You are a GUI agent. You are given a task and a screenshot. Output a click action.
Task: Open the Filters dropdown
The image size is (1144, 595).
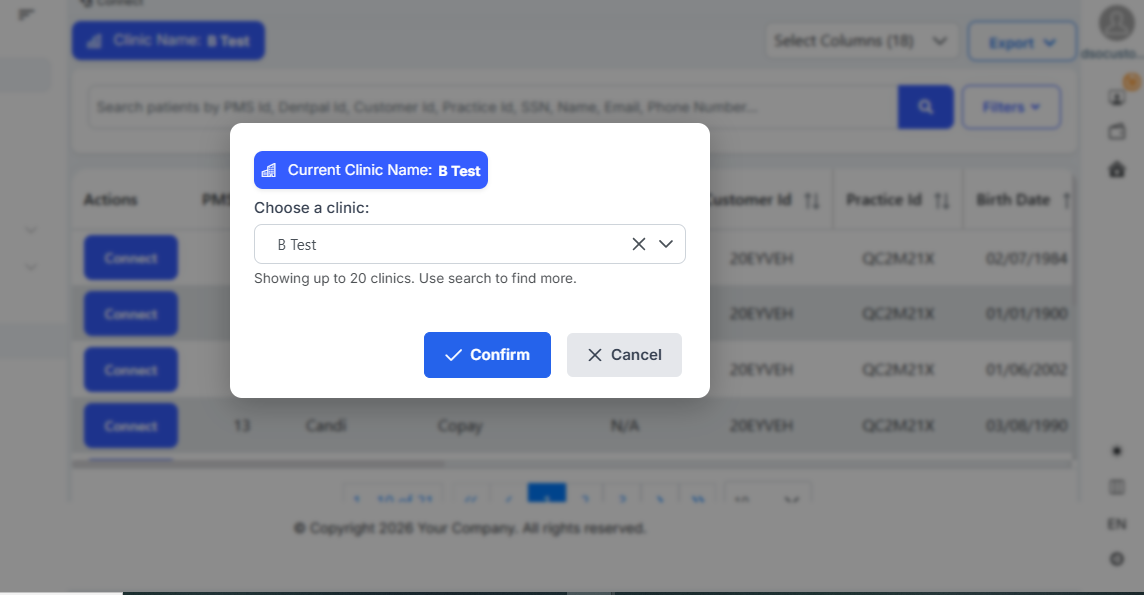(x=1011, y=107)
